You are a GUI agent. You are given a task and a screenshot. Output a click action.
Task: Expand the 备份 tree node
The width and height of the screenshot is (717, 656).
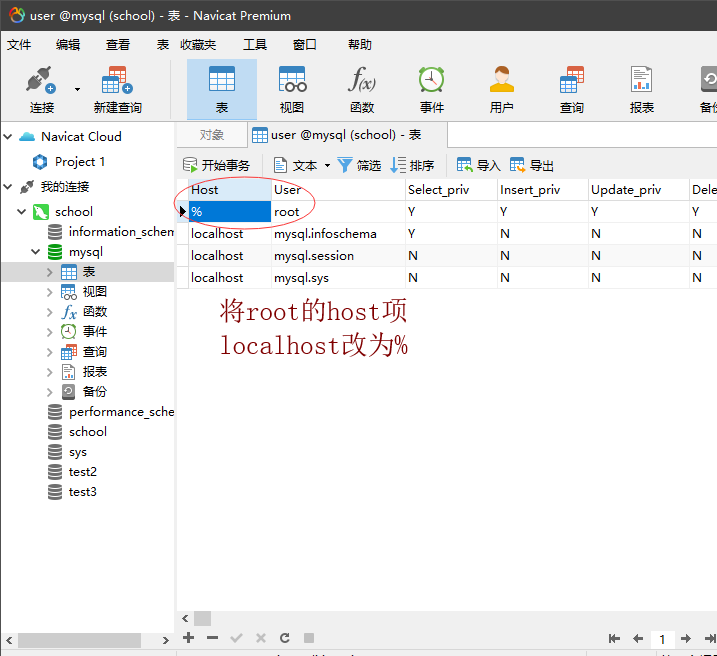[49, 392]
